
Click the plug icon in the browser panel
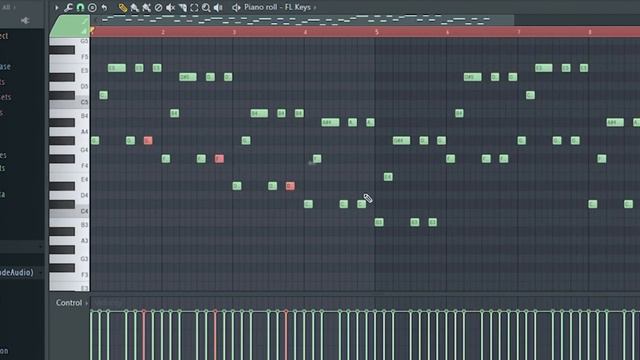point(25,20)
